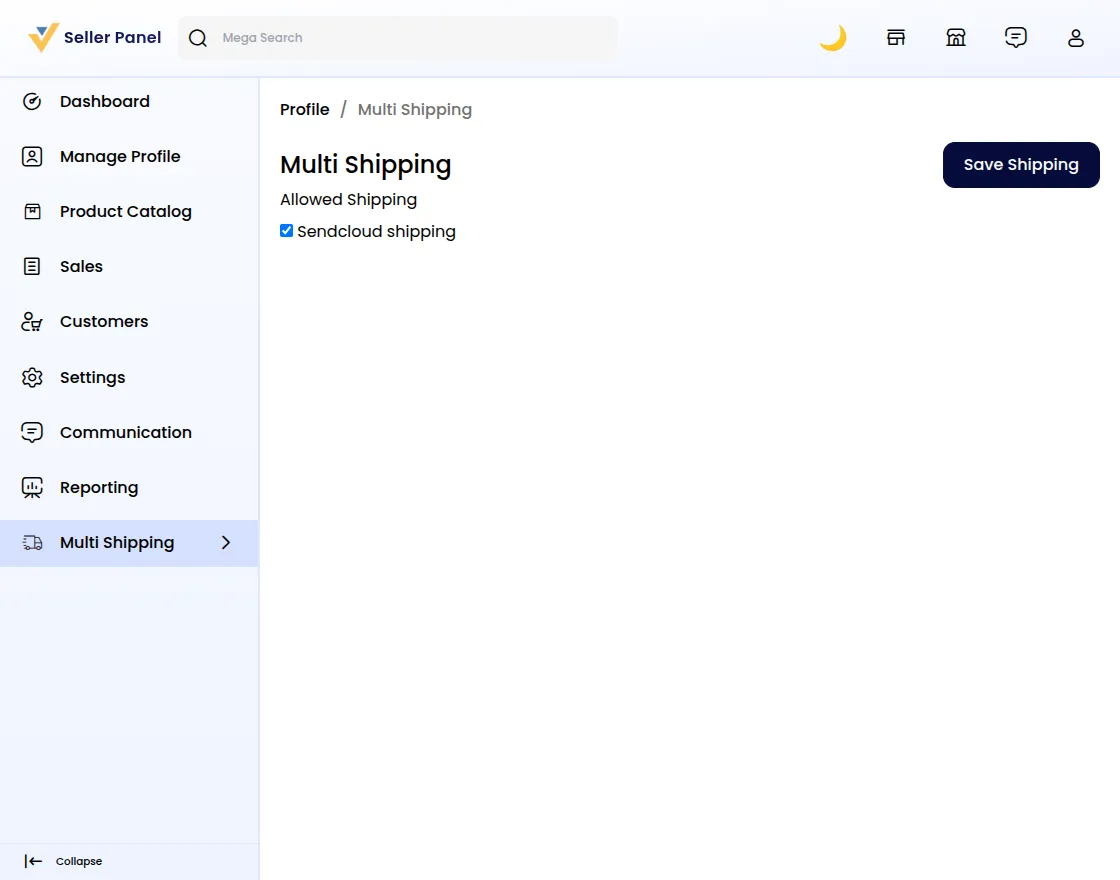The image size is (1120, 880).
Task: Click the Collapse sidebar label
Action: click(x=79, y=861)
